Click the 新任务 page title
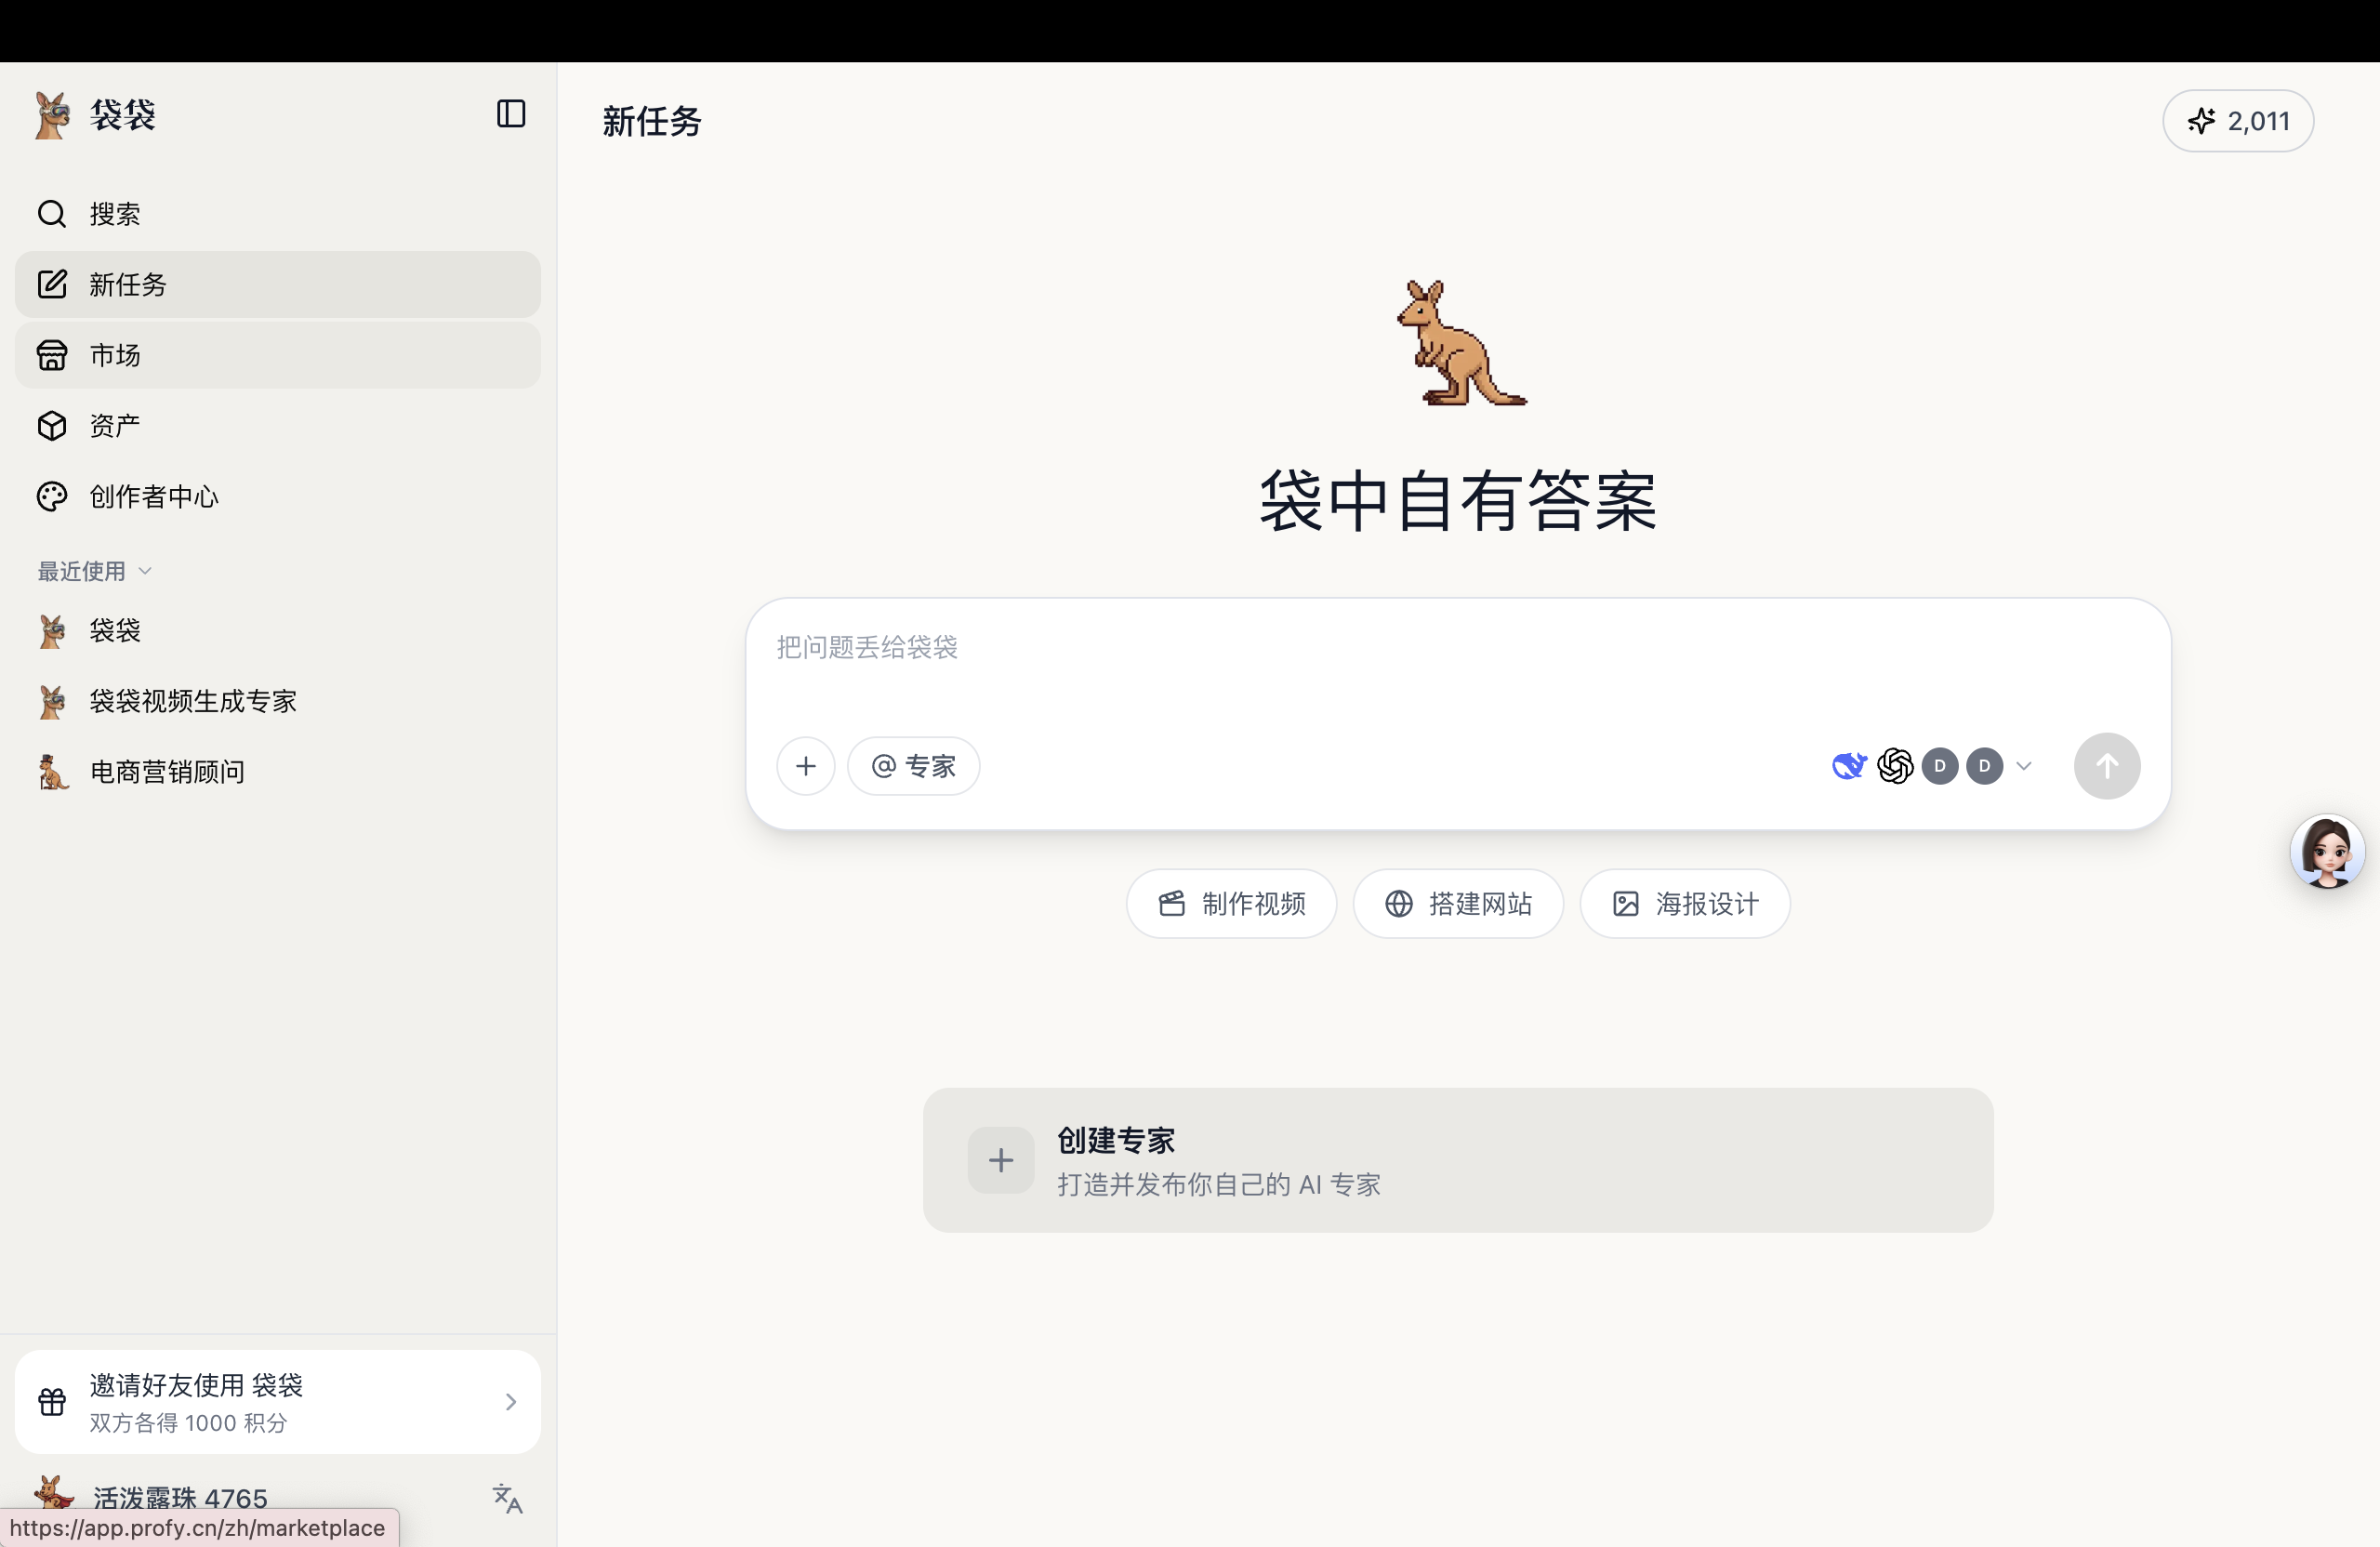The width and height of the screenshot is (2380, 1547). click(652, 121)
